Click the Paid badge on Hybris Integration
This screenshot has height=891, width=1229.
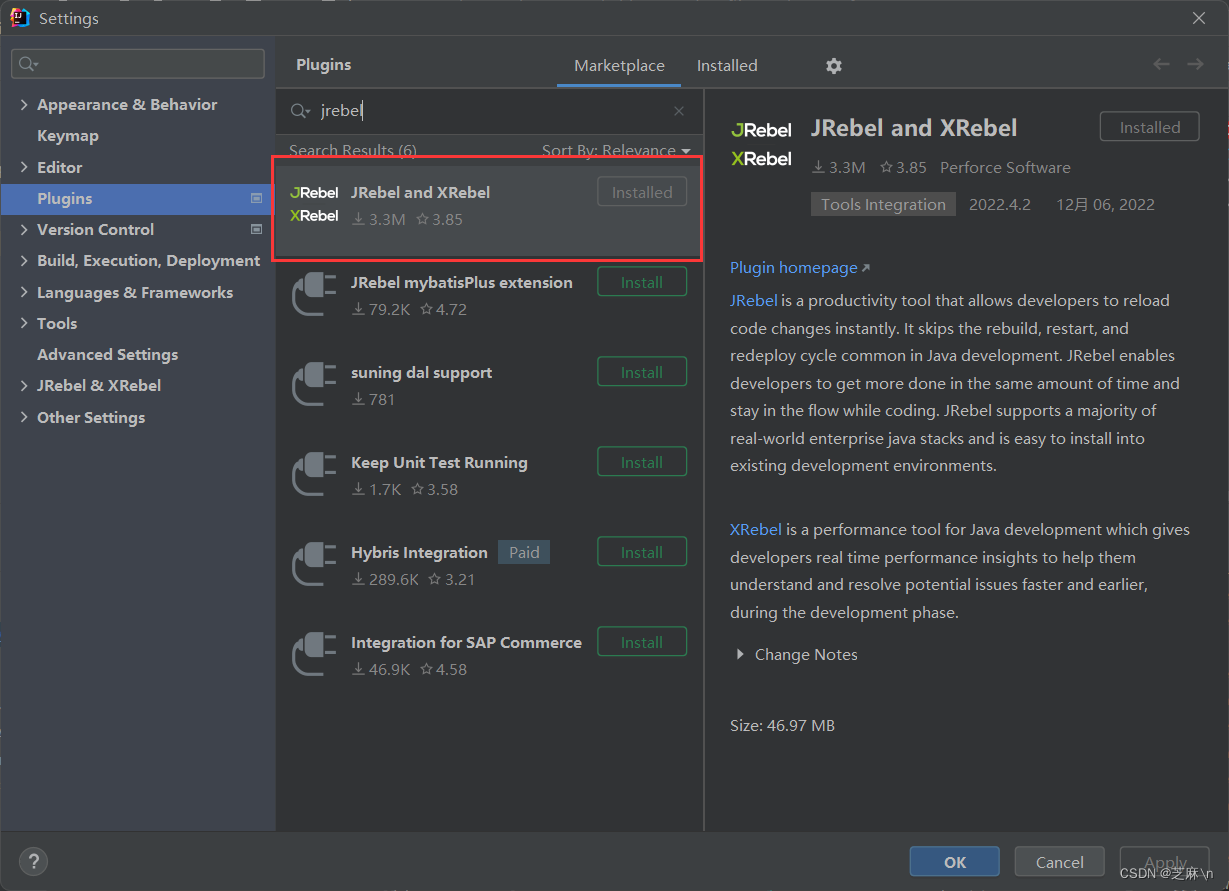[524, 552]
